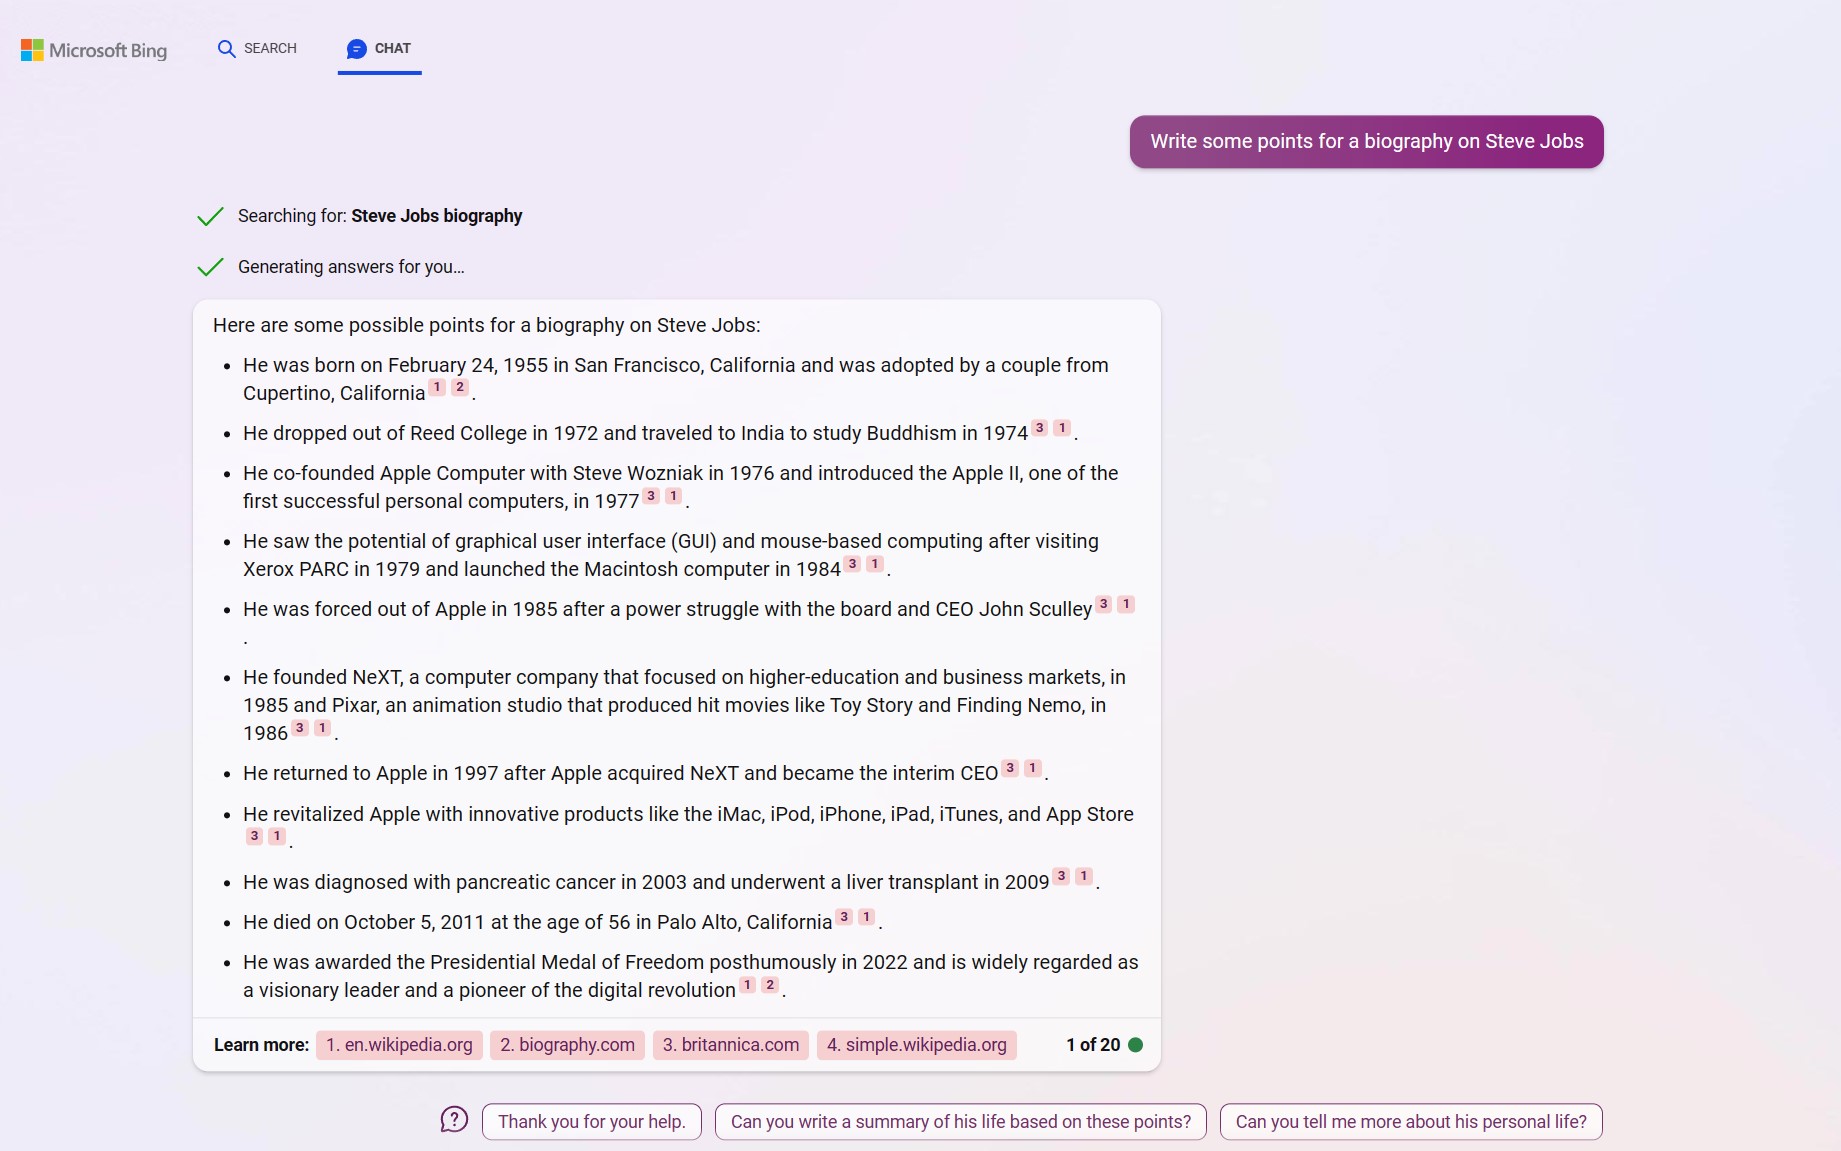The image size is (1841, 1151).
Task: Open citation 1 after "Palo Alto, California"
Action: [867, 916]
